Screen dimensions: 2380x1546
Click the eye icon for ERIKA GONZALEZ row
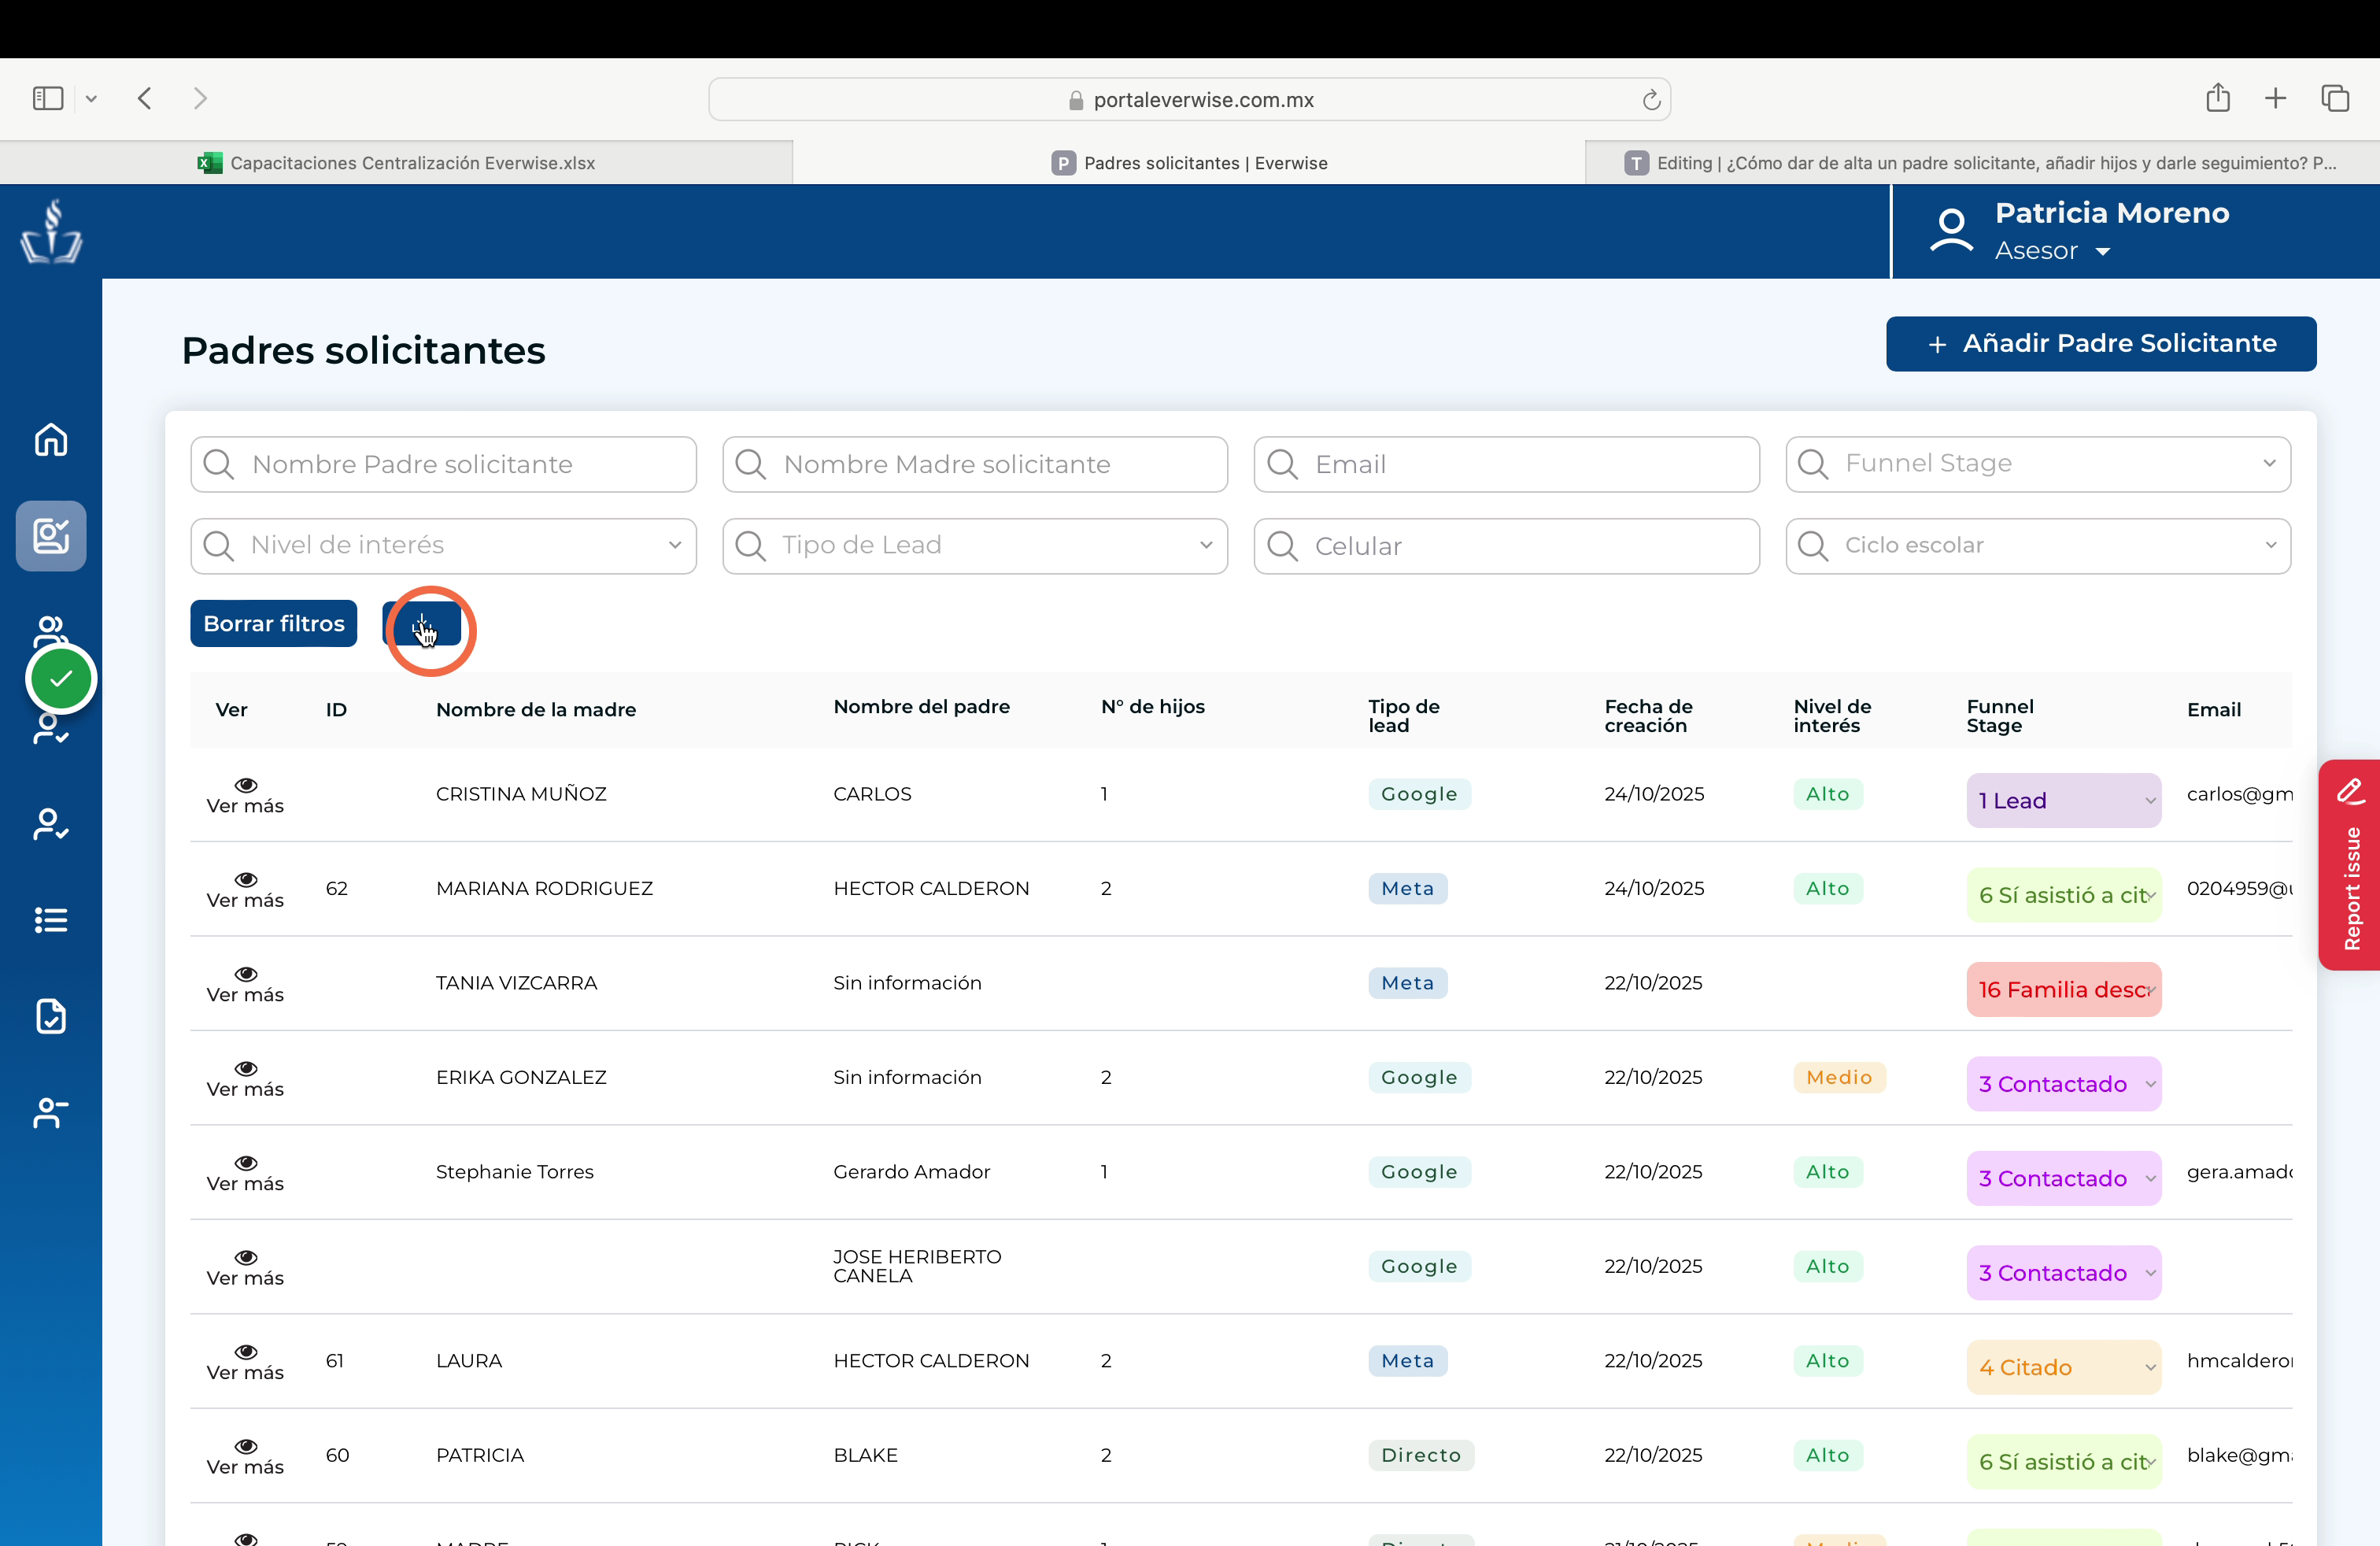point(246,1069)
